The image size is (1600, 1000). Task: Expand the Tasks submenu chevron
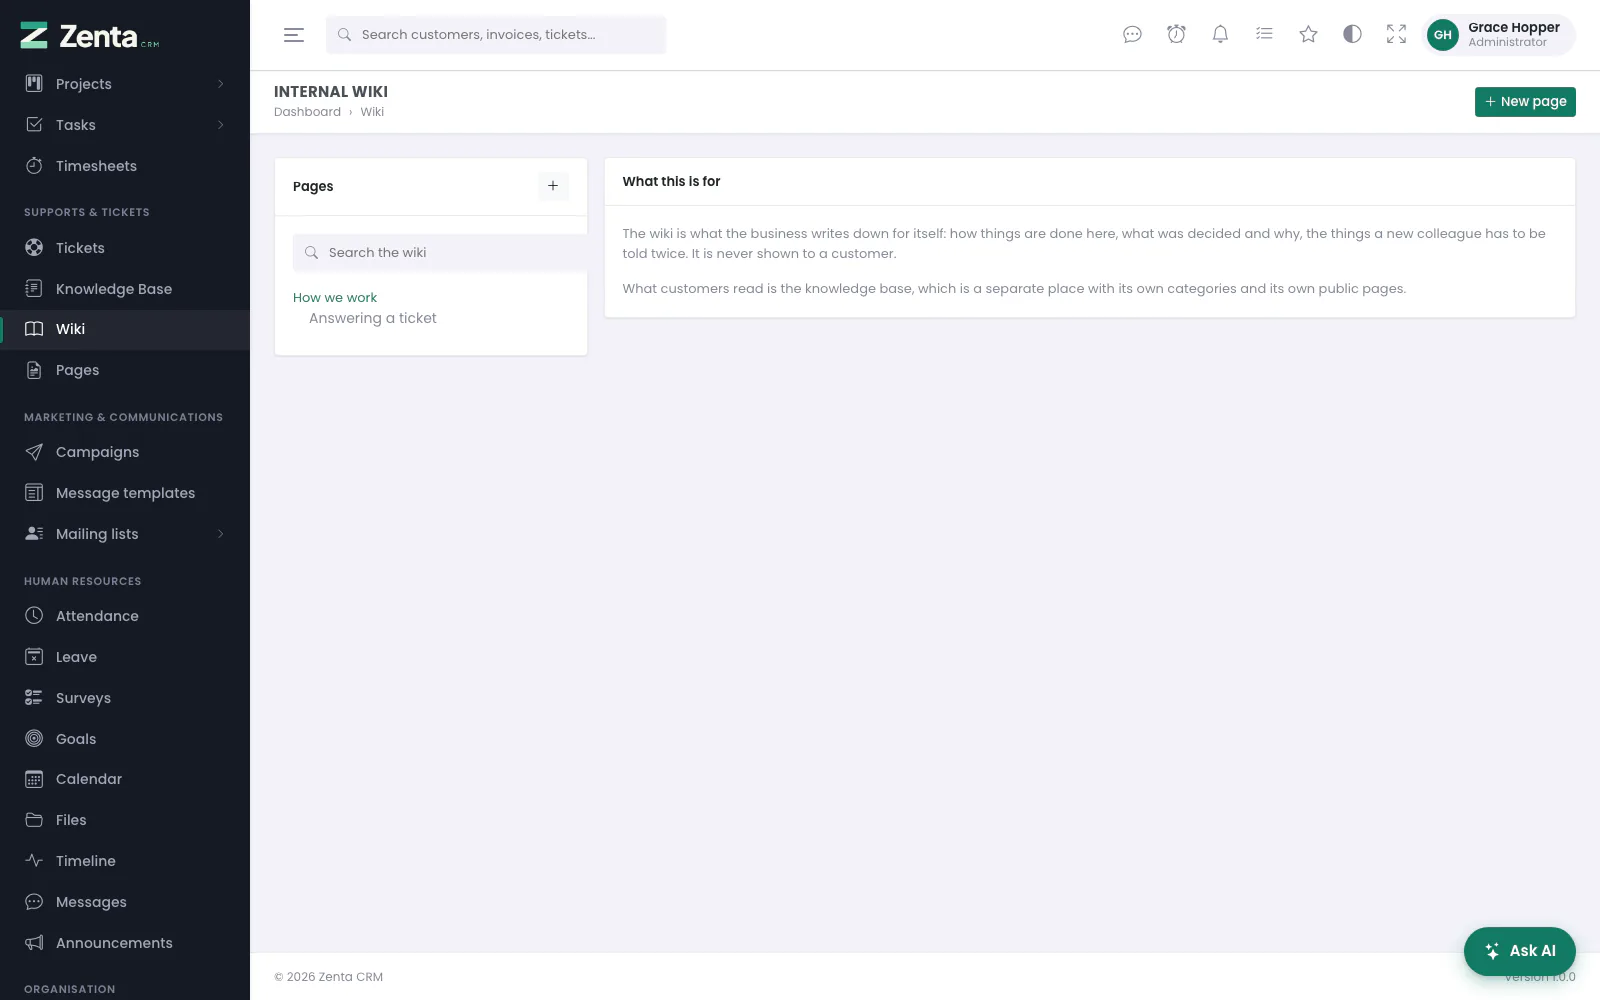click(221, 125)
